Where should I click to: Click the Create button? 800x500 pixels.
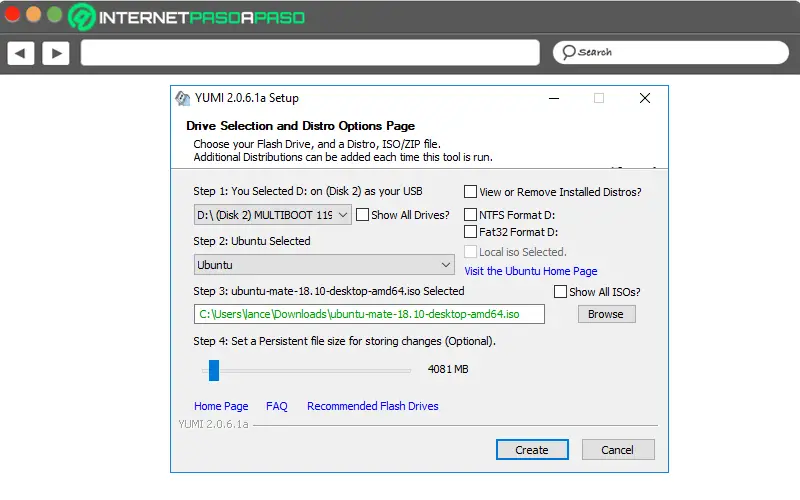click(x=532, y=449)
